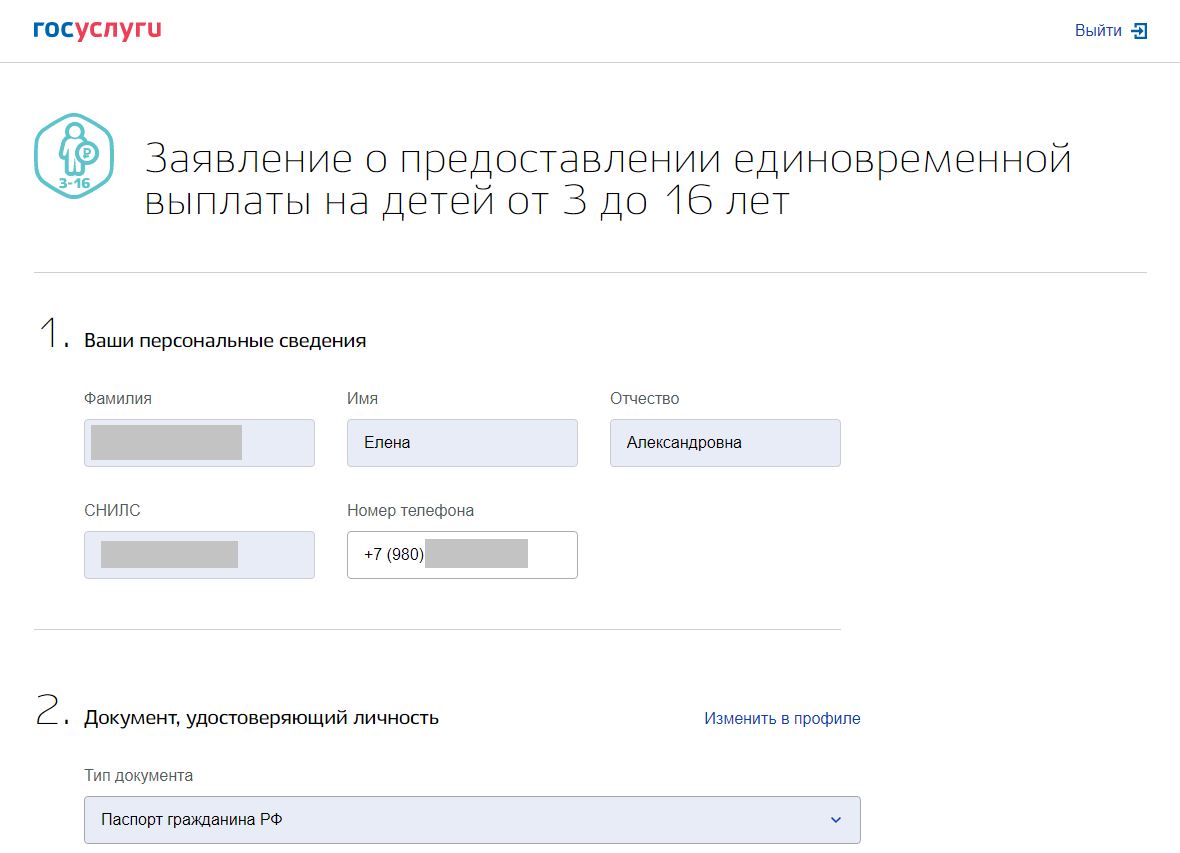Edit the Номер телефона field
This screenshot has width=1180, height=853.
click(462, 555)
